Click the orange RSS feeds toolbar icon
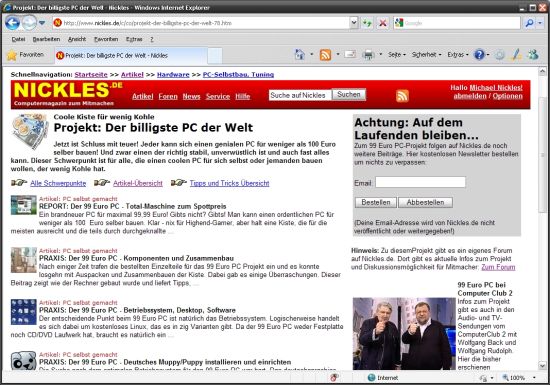 coord(325,55)
